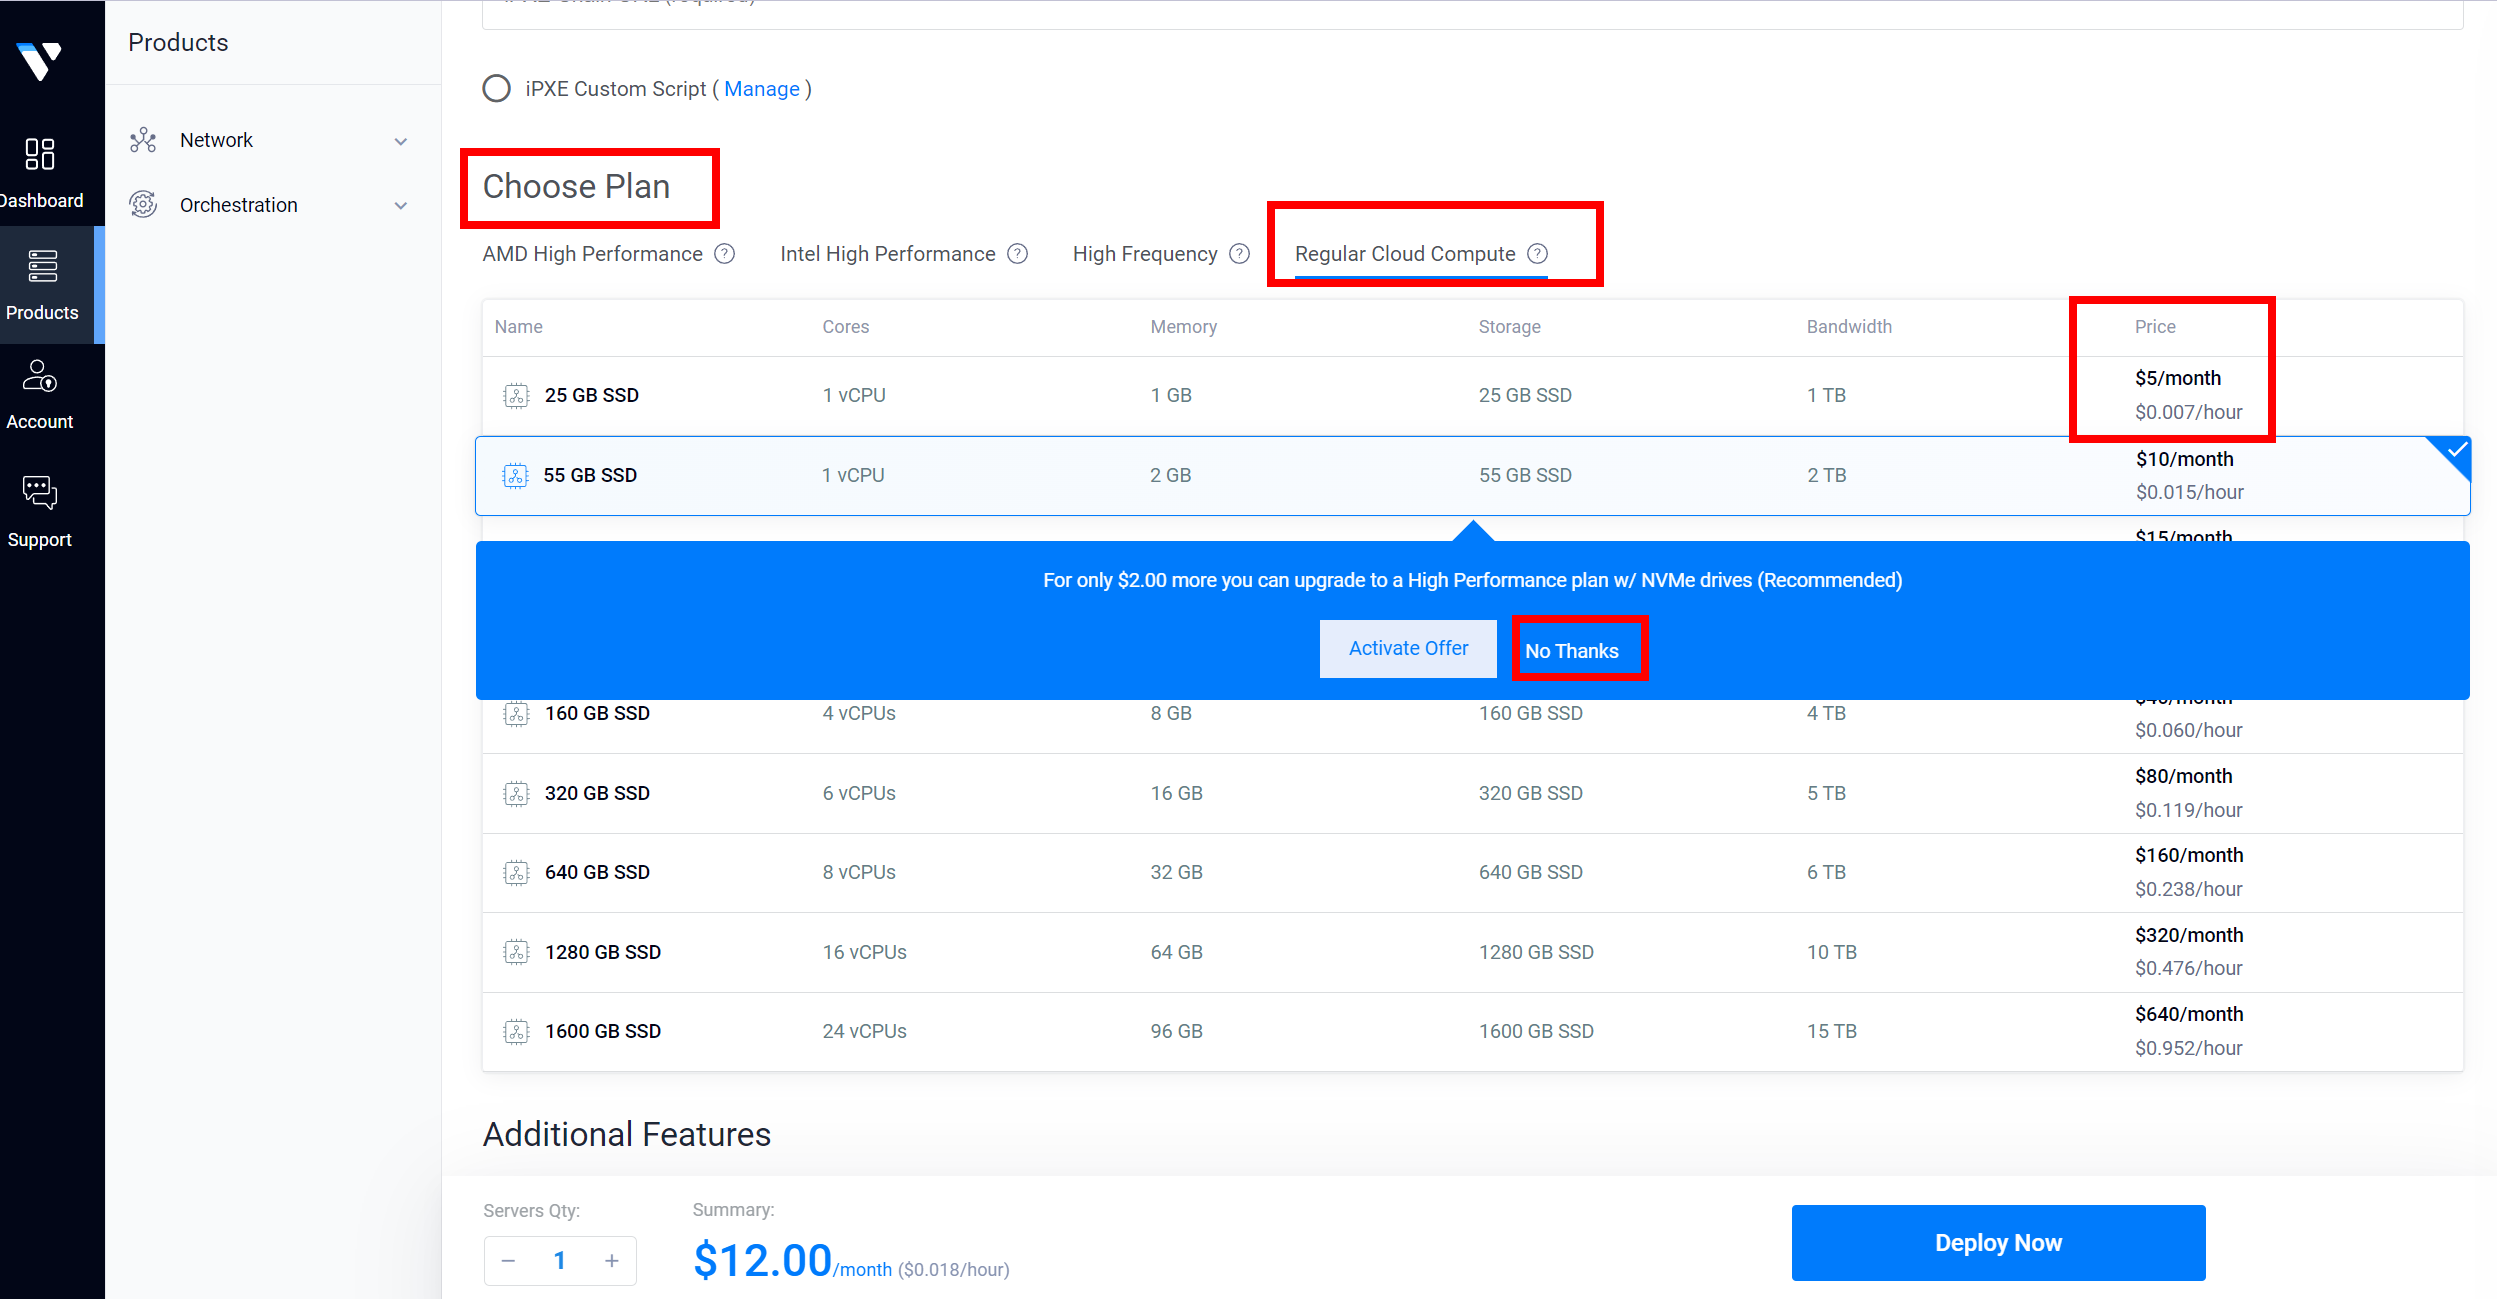Select the iPXE Custom Script radio button
This screenshot has height=1299, width=2497.
point(497,89)
